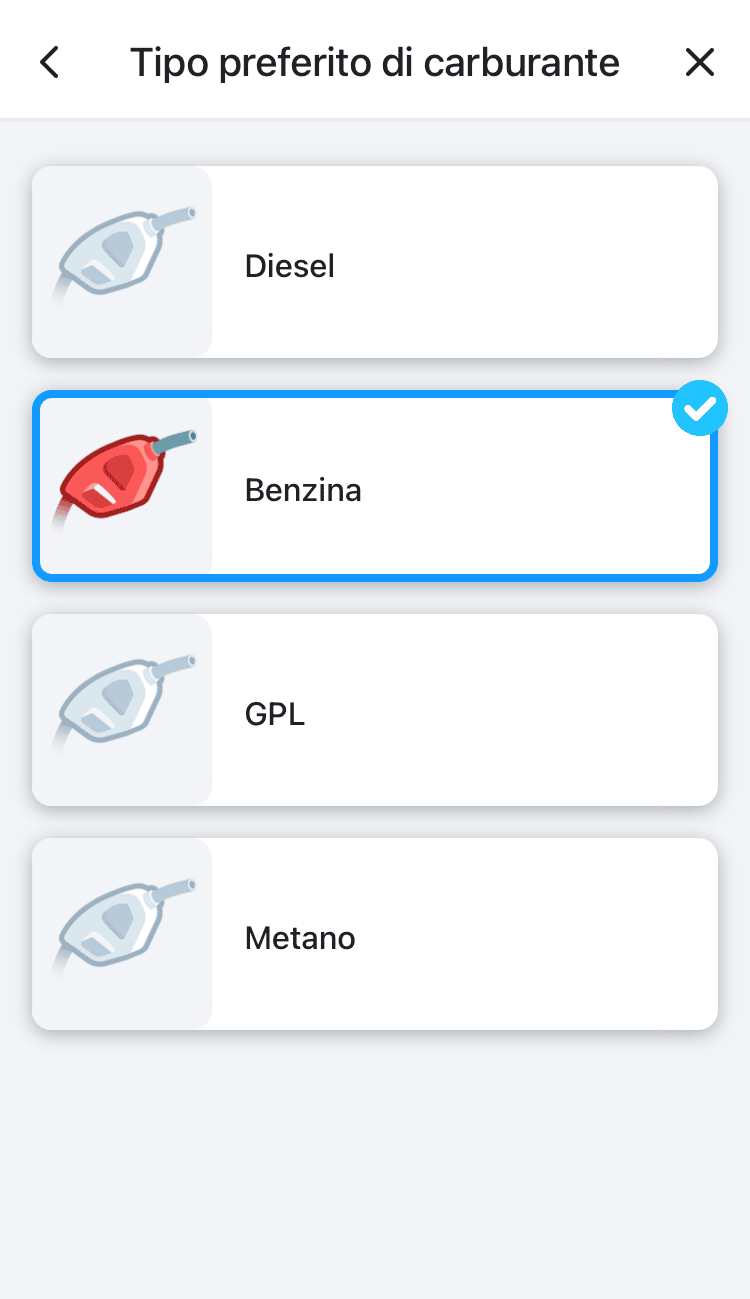This screenshot has height=1299, width=750.
Task: Go back using the left chevron
Action: (49, 62)
